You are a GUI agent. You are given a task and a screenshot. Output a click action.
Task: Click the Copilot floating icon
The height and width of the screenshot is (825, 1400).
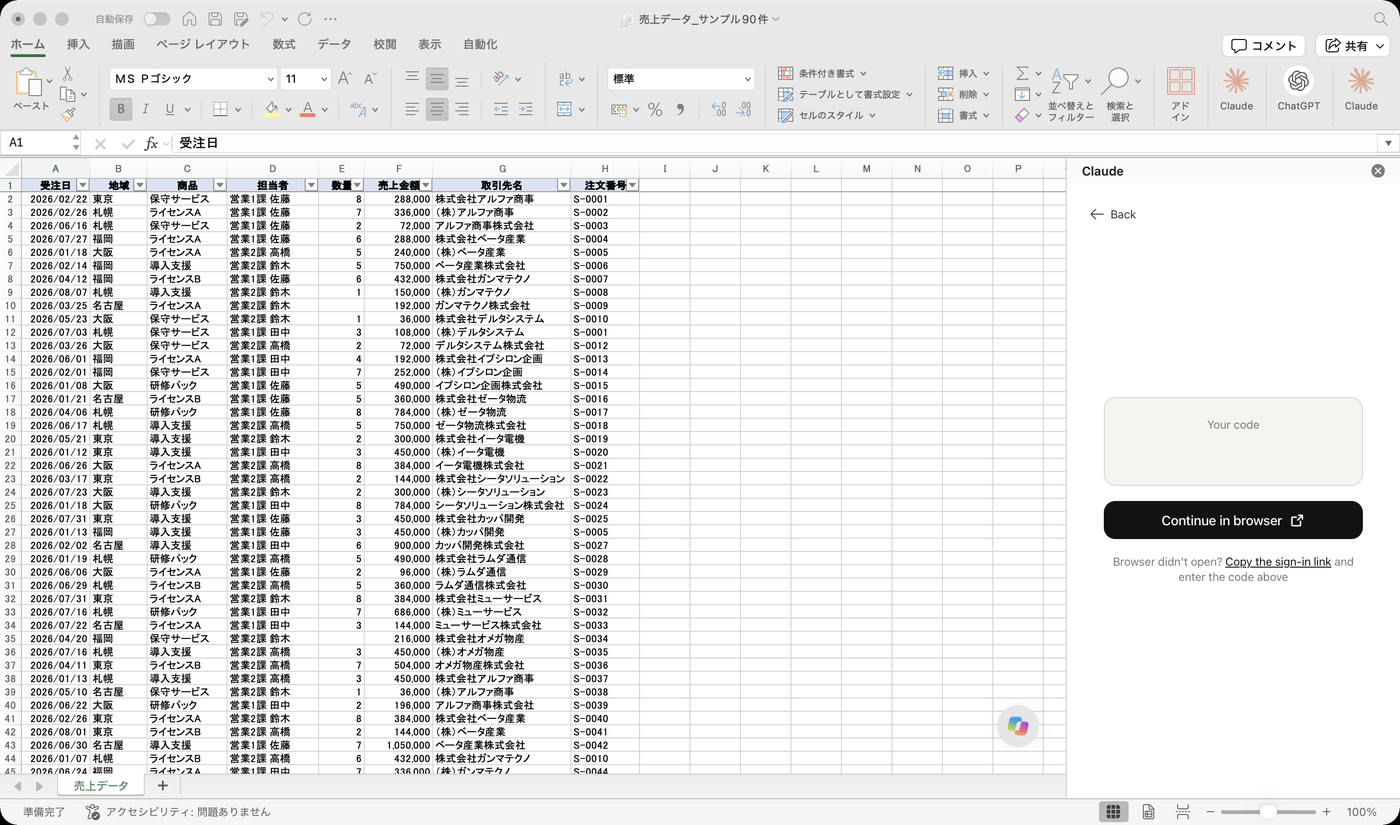click(x=1018, y=726)
